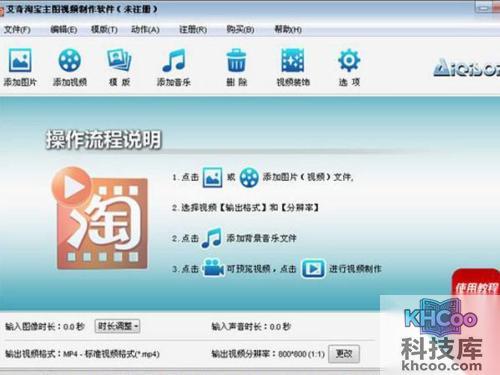The height and width of the screenshot is (375, 500).
Task: Click the 选择视频【输出格式】和【分辨率】 instruction line
Action: 245,208
